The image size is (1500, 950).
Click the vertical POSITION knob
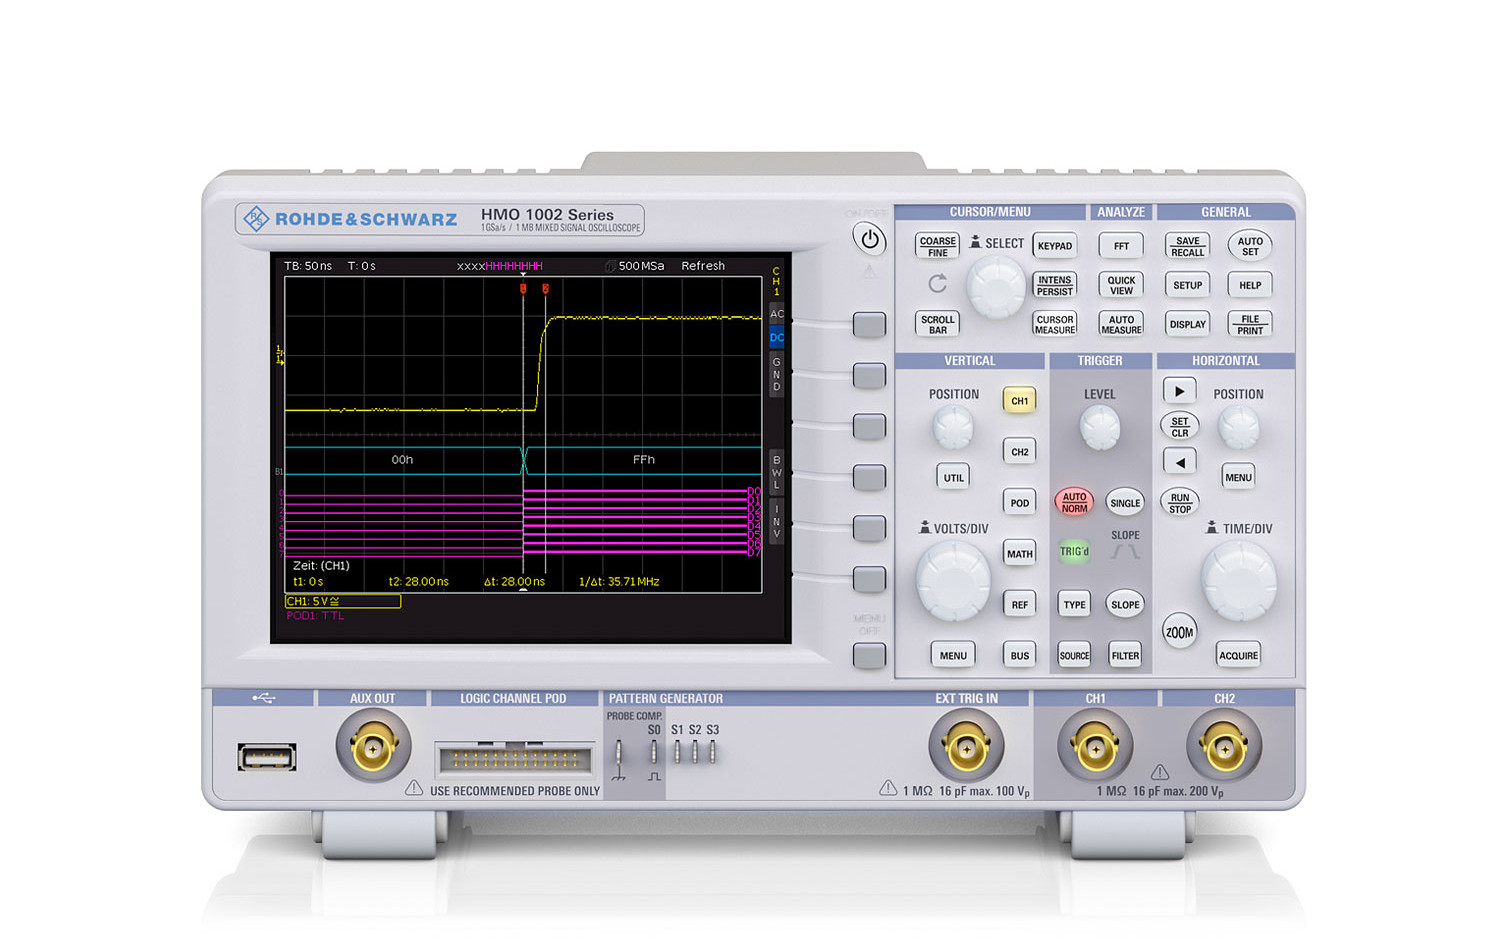coord(953,428)
